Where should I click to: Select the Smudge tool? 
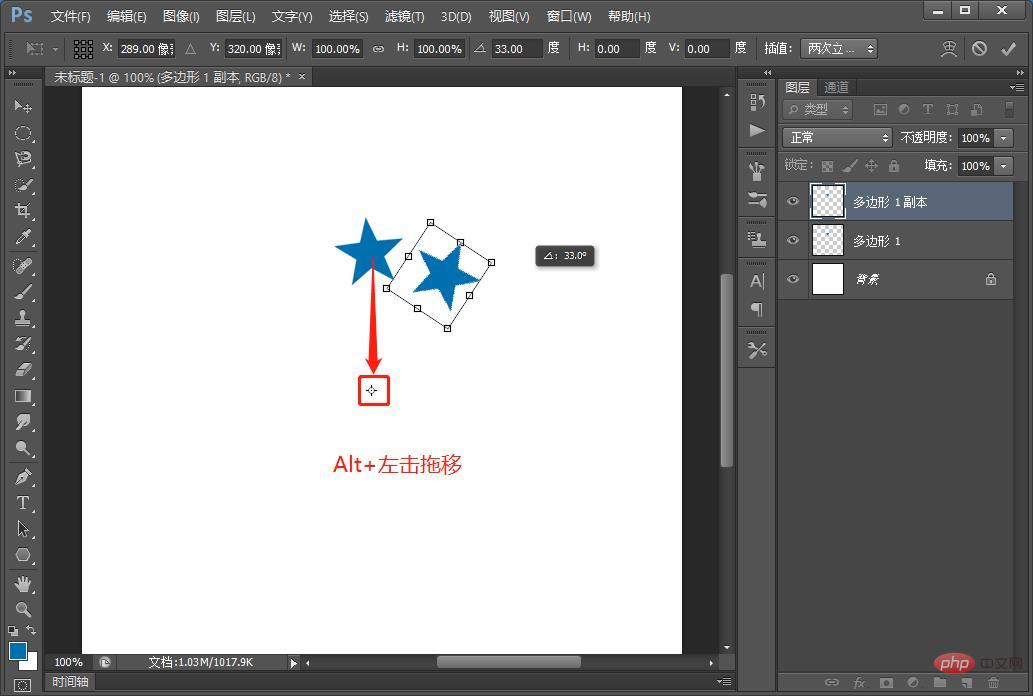pyautogui.click(x=23, y=422)
